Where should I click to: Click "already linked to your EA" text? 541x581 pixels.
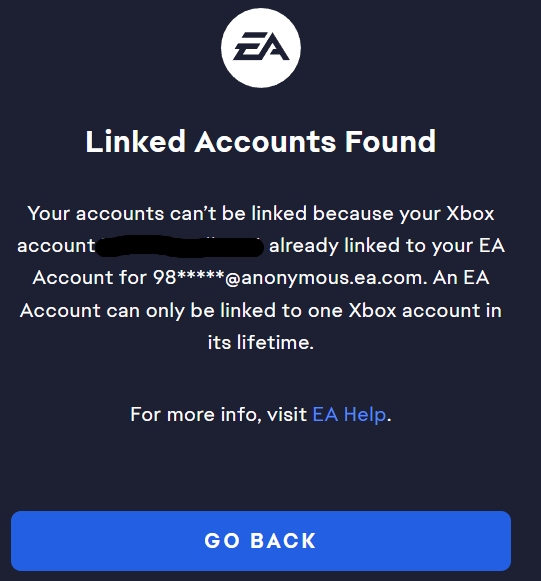pyautogui.click(x=387, y=246)
